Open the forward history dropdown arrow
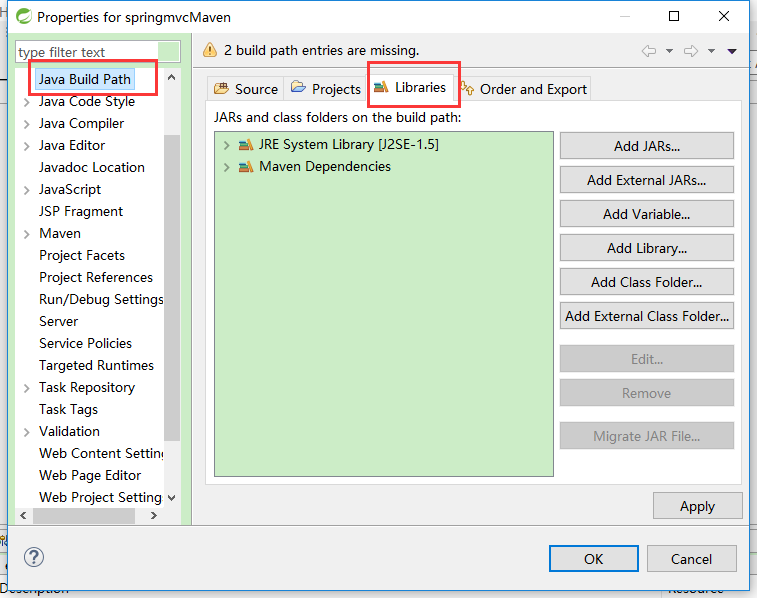 point(711,51)
